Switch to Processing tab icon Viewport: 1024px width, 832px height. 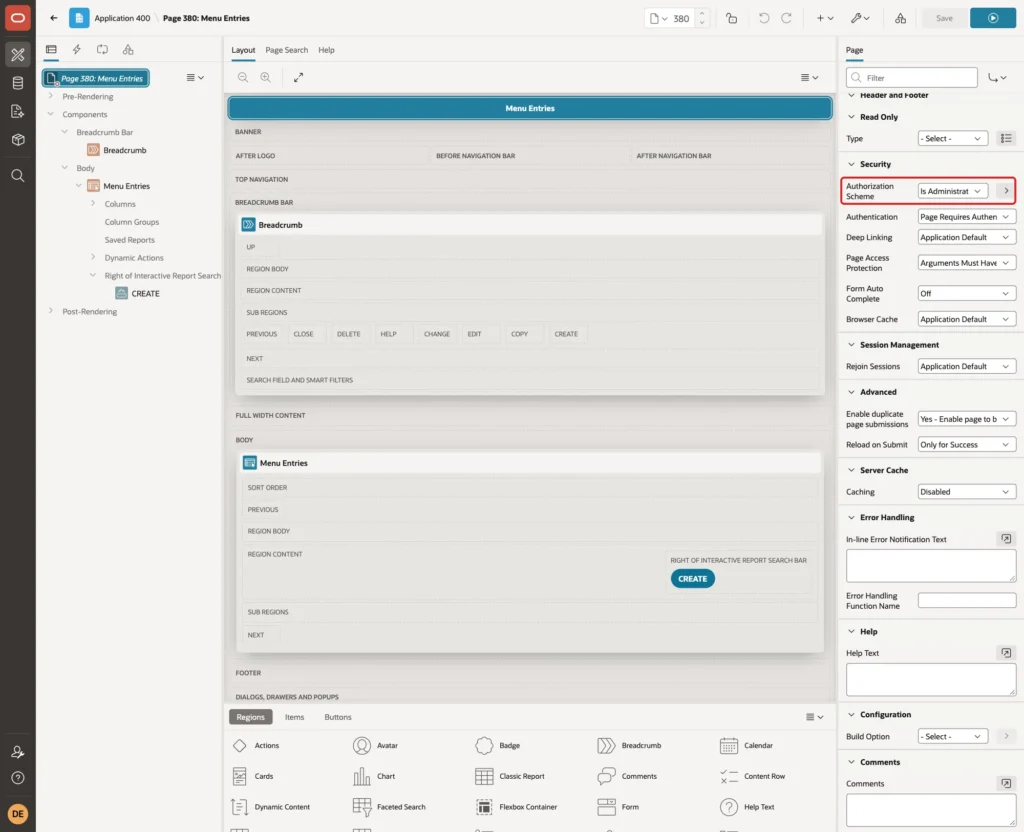(x=102, y=50)
